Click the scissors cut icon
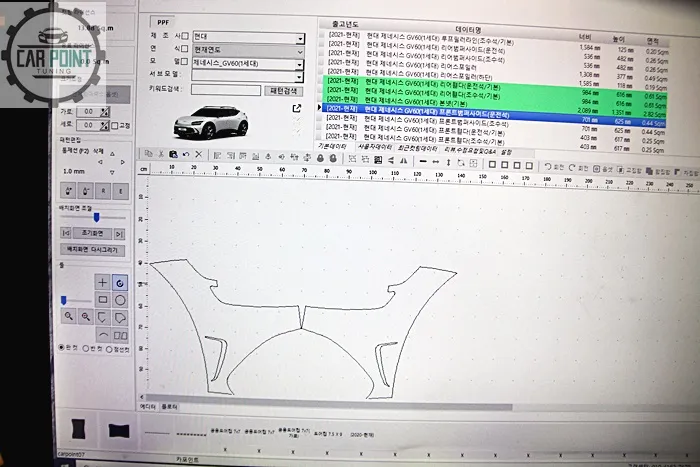The width and height of the screenshot is (700, 467). click(161, 154)
